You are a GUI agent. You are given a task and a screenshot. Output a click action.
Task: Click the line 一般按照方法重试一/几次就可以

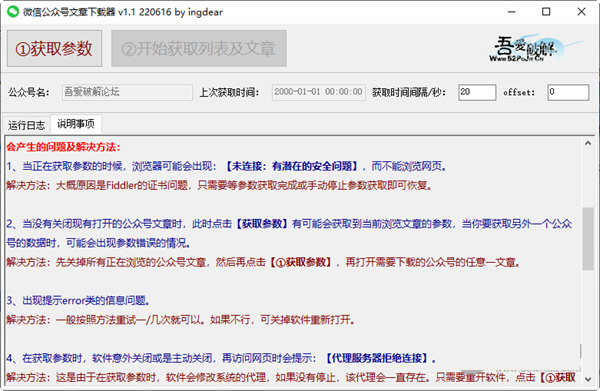(181, 319)
